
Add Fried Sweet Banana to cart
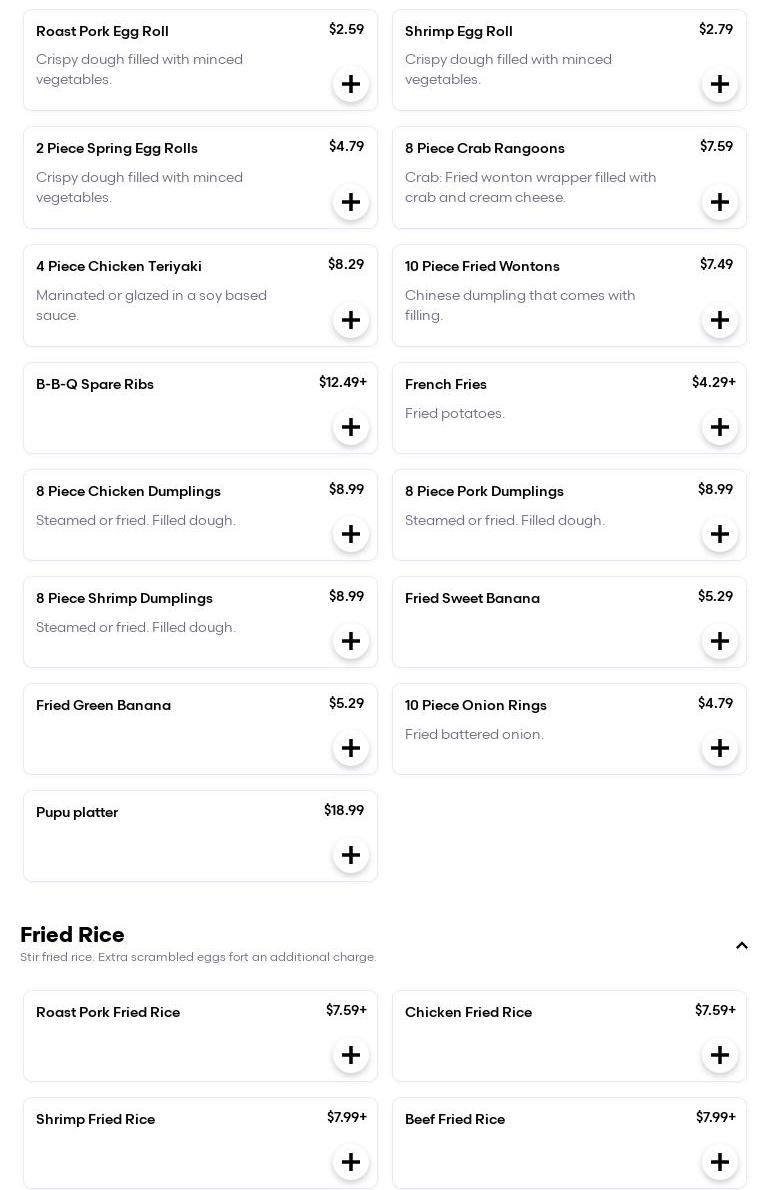click(x=720, y=641)
